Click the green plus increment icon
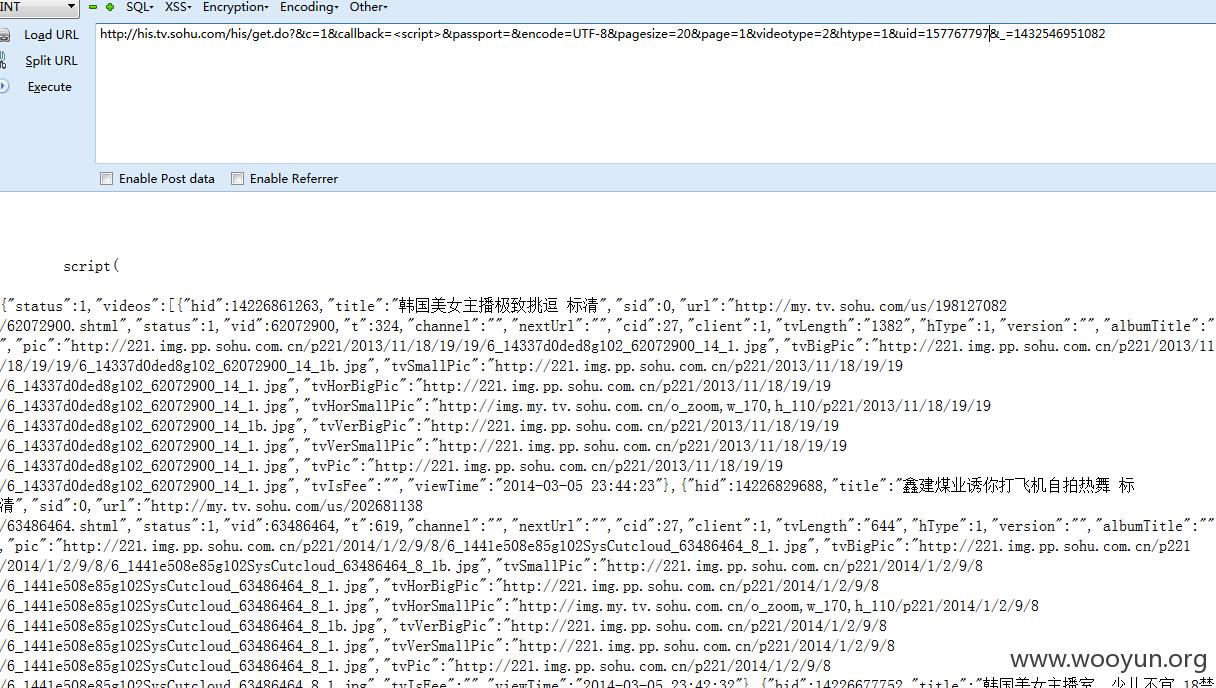The height and width of the screenshot is (688, 1216). [x=110, y=7]
